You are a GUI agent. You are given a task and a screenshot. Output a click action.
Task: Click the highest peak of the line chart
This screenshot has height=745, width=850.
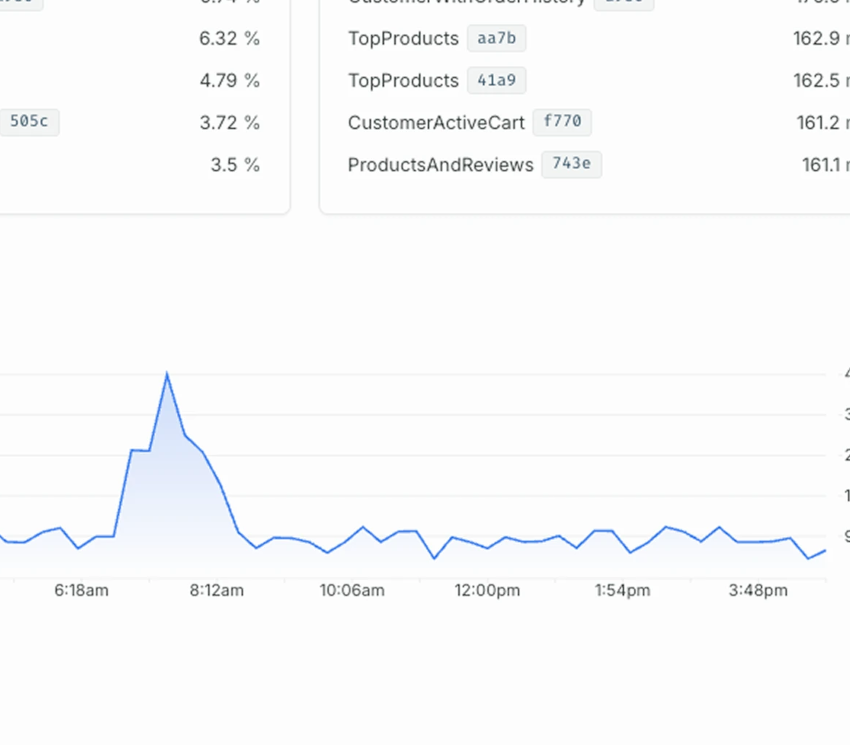coord(167,375)
